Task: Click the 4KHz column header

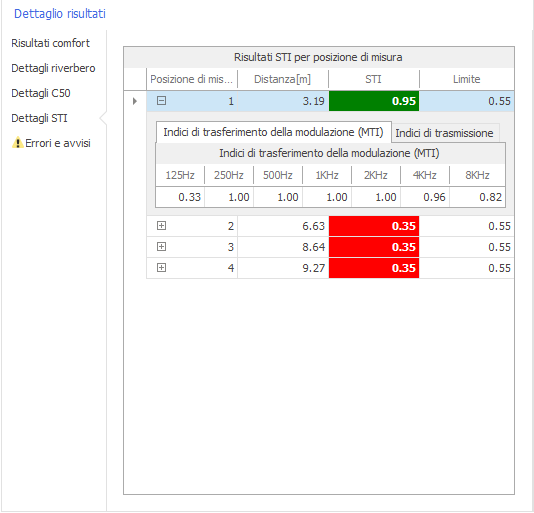Action: pos(425,175)
